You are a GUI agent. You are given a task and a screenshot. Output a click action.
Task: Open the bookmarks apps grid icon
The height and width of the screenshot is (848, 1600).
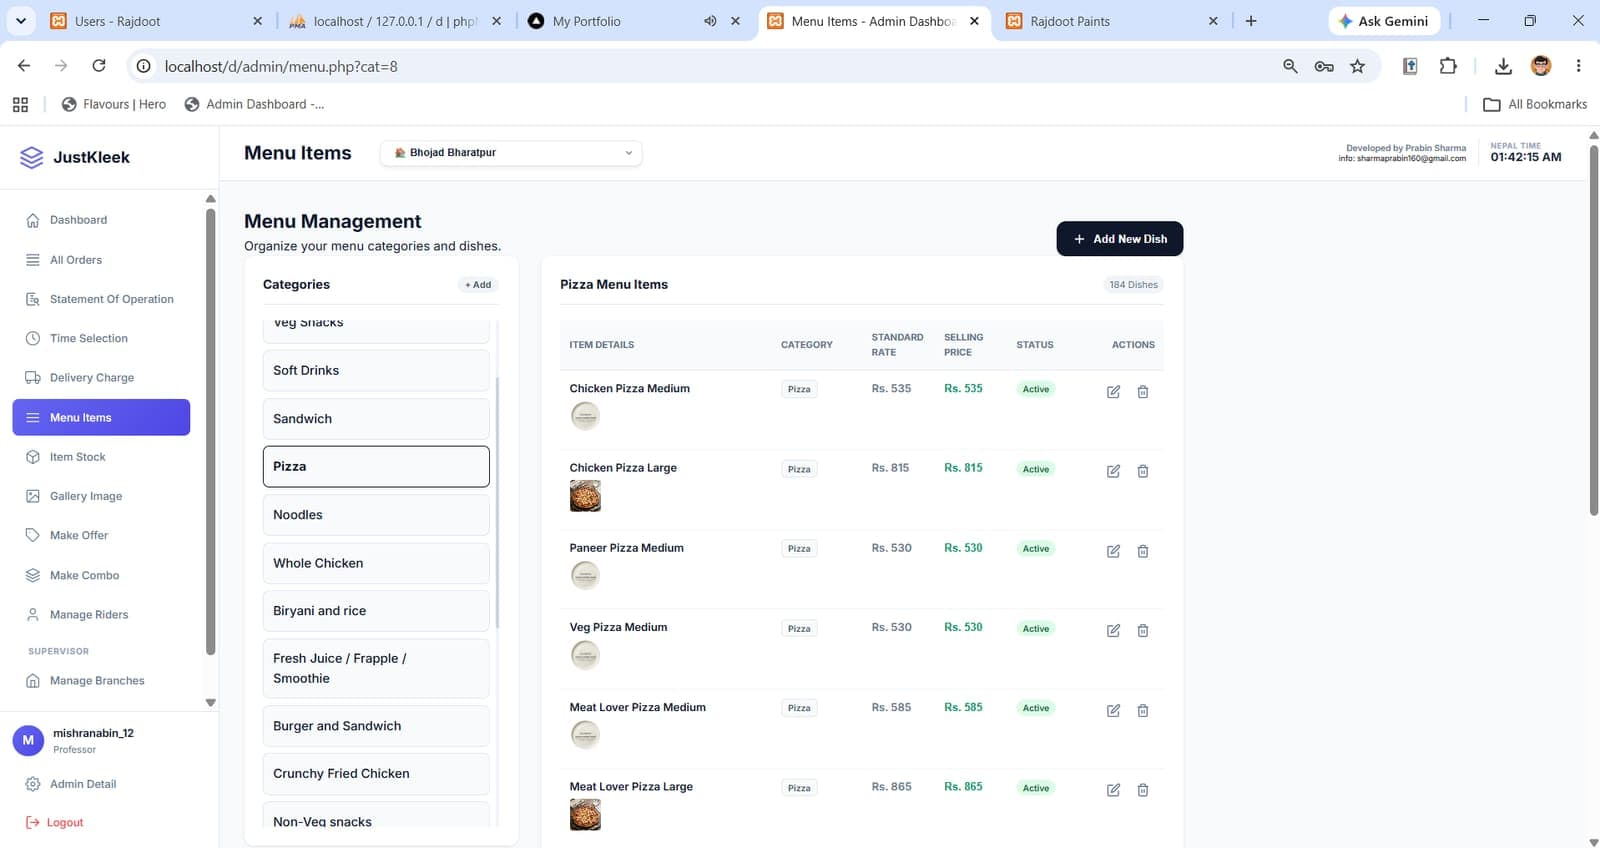coord(20,104)
